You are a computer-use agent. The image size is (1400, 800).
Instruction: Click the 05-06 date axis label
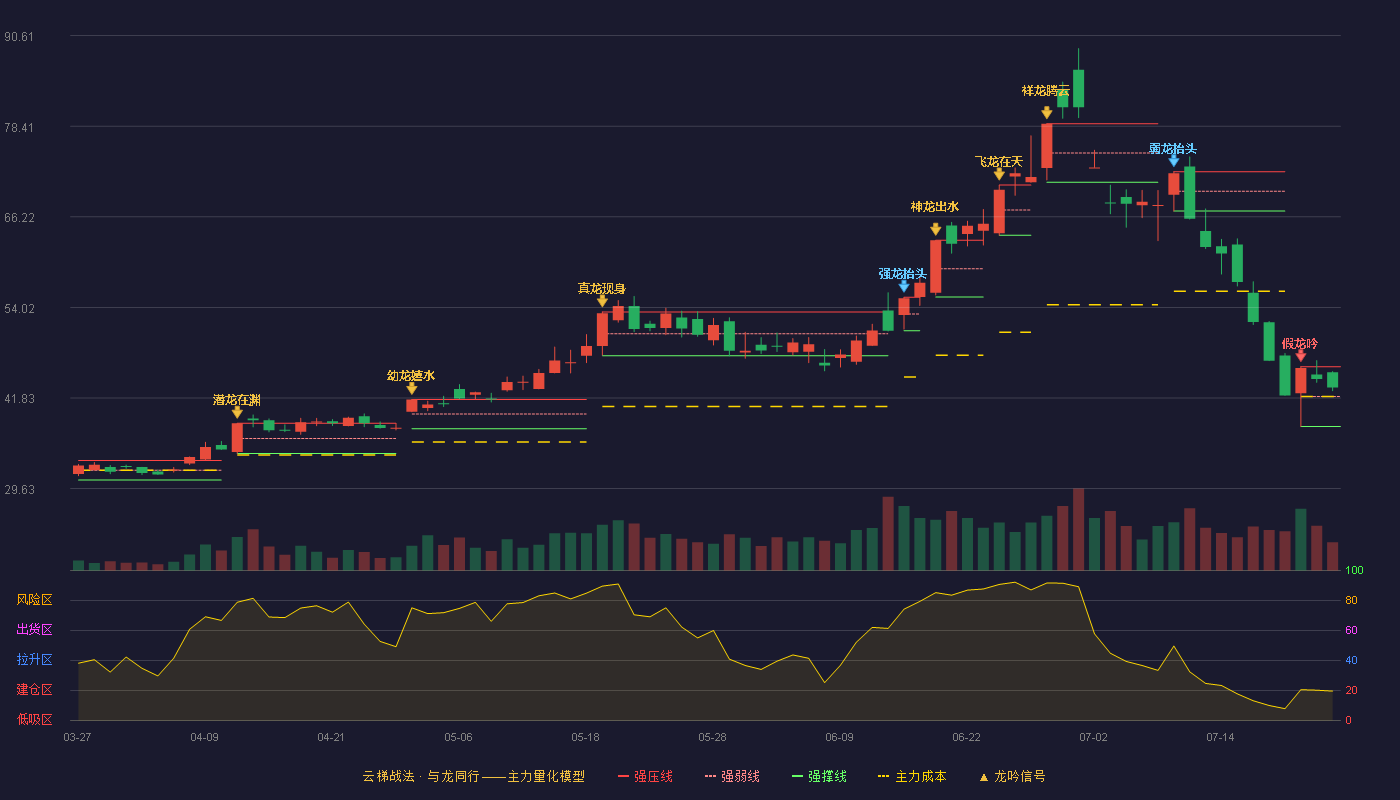point(458,737)
